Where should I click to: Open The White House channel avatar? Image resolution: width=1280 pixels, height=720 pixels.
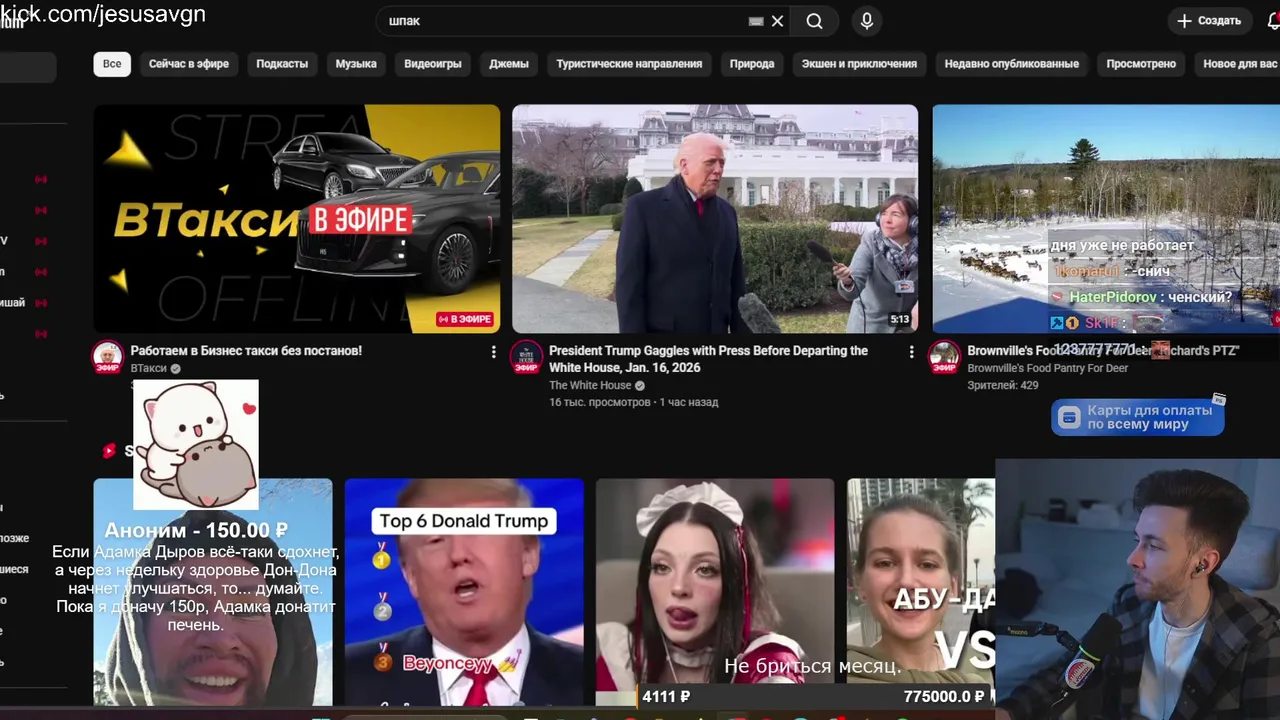click(526, 357)
